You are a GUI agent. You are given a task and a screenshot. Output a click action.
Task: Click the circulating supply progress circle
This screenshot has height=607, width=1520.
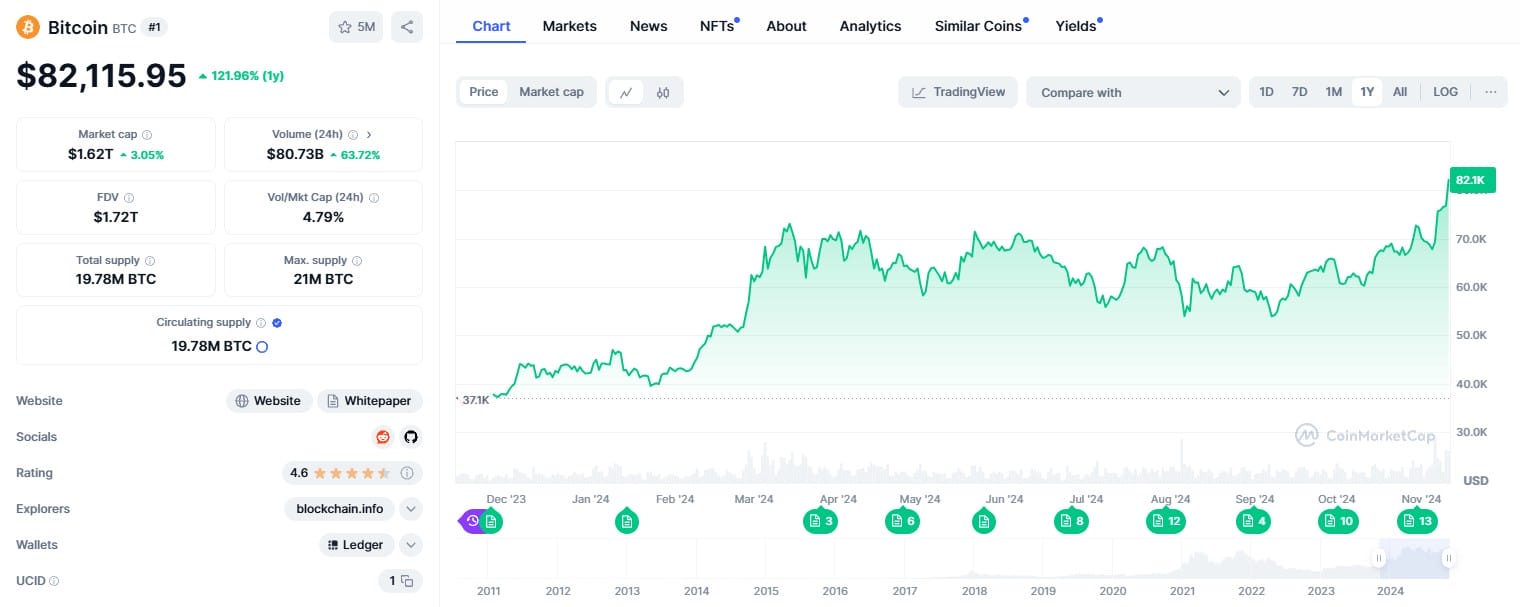point(262,347)
